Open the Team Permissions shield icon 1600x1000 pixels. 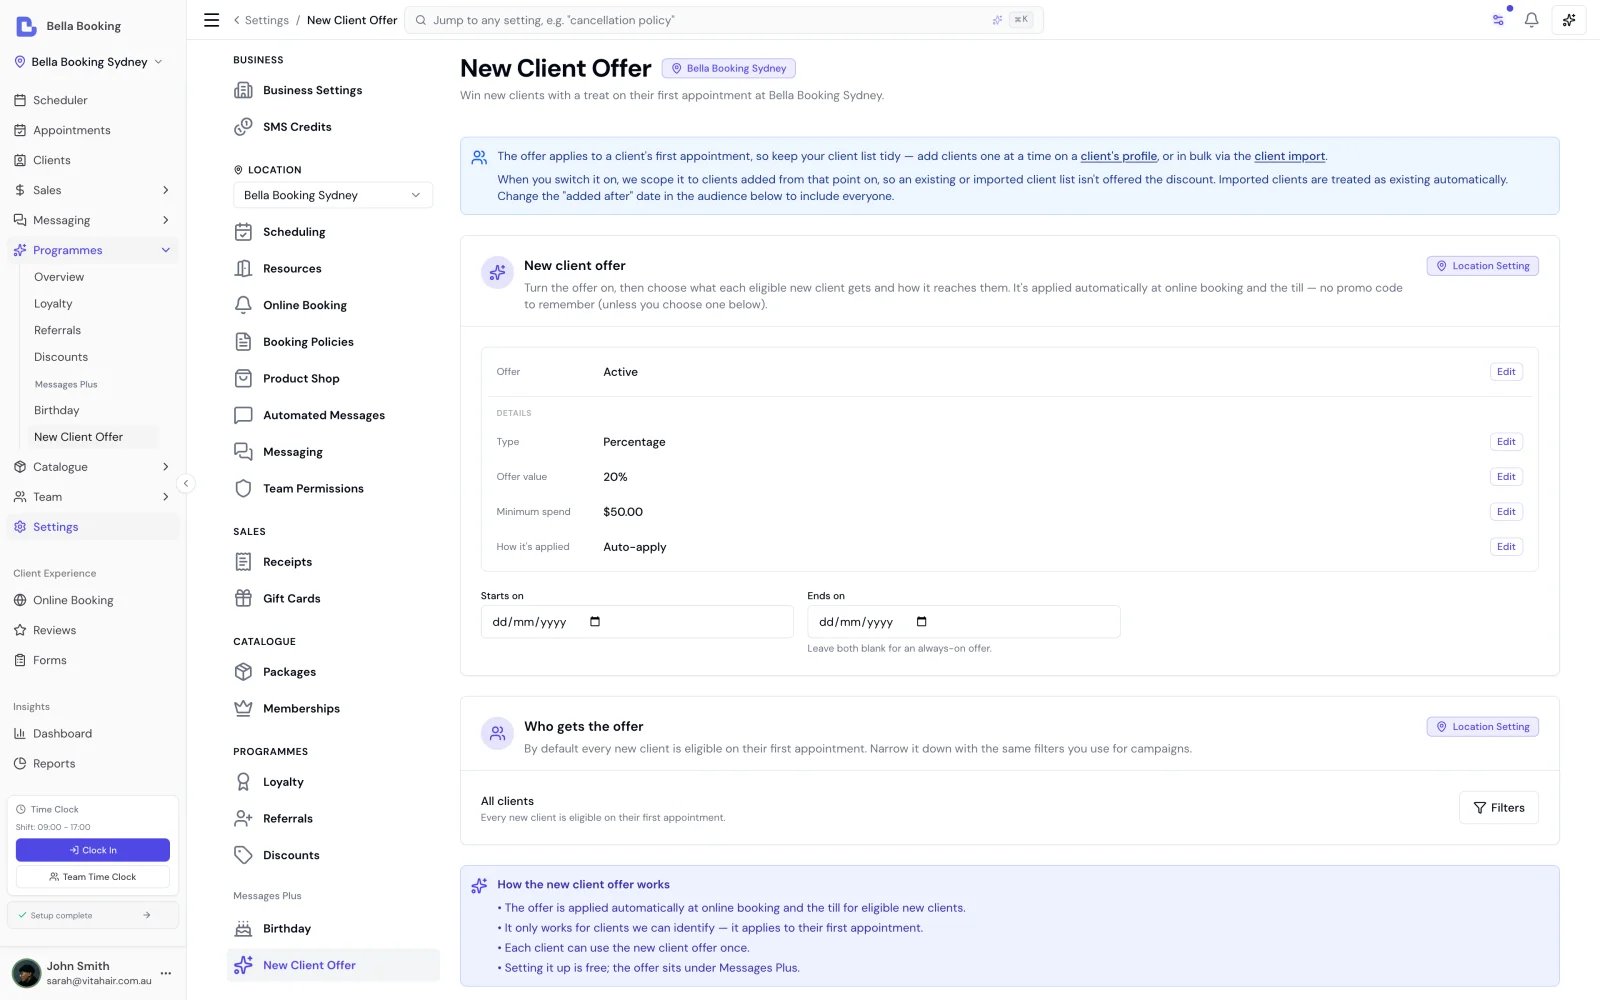pyautogui.click(x=243, y=489)
